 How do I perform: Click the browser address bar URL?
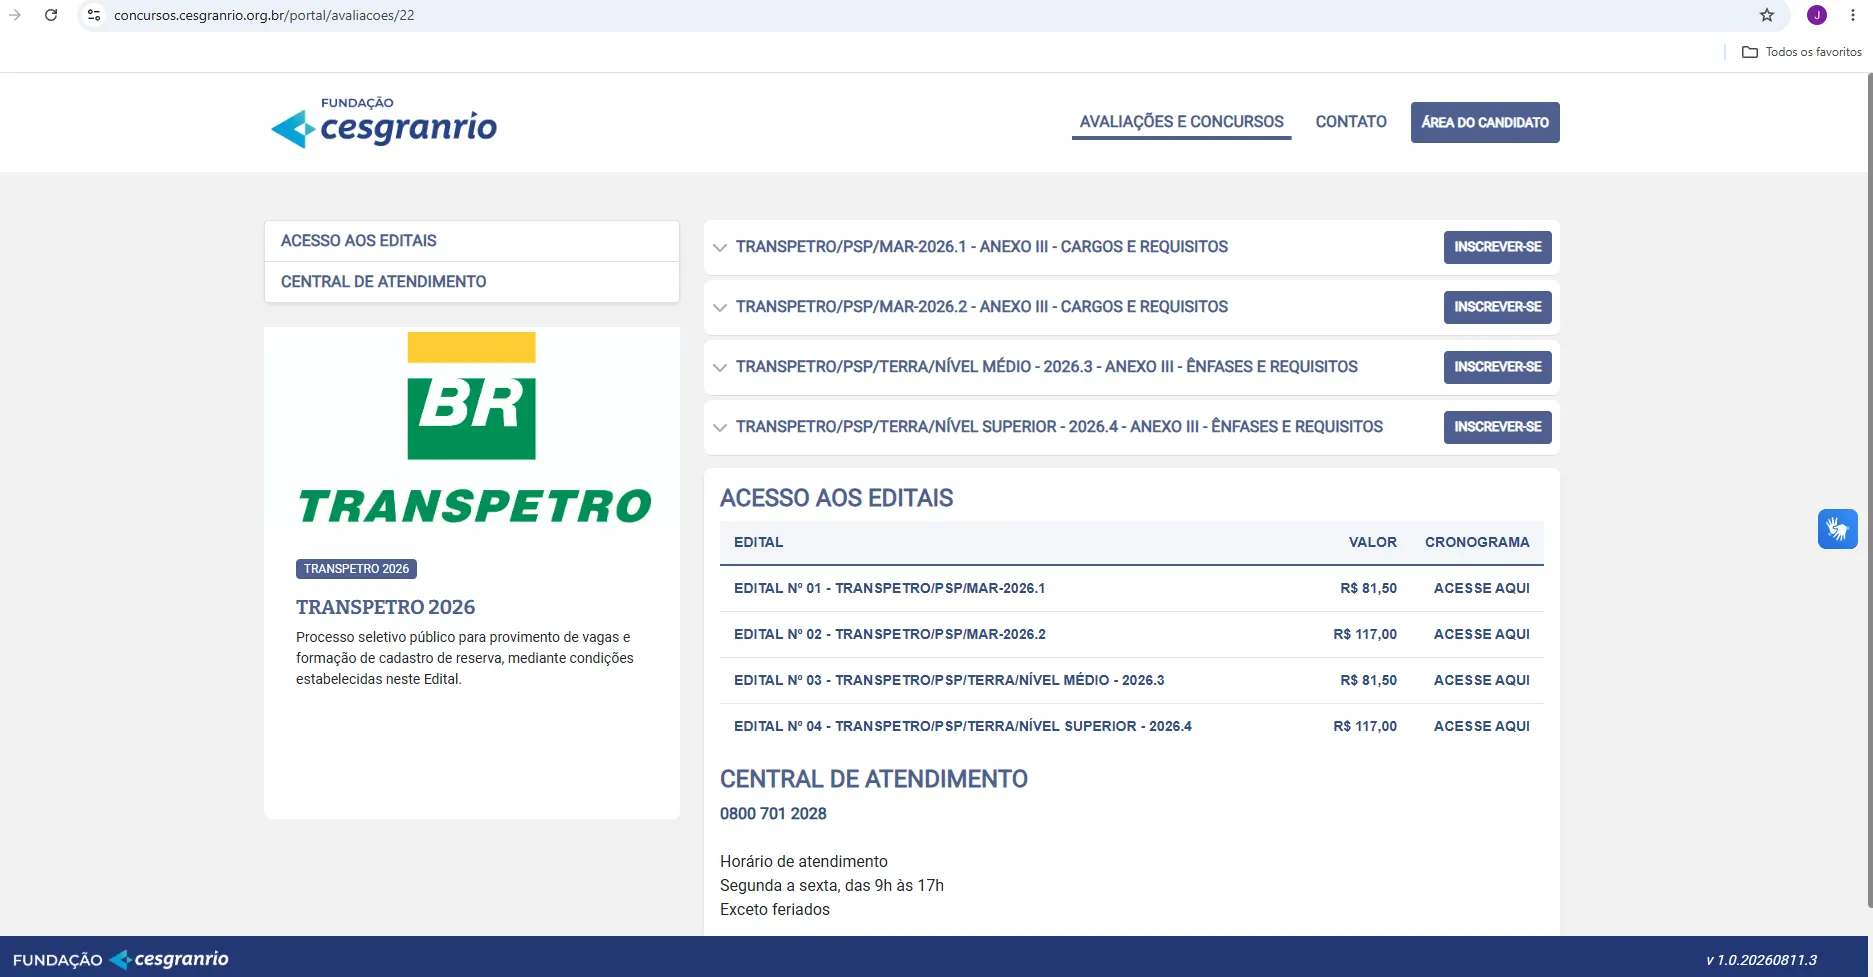tap(264, 15)
